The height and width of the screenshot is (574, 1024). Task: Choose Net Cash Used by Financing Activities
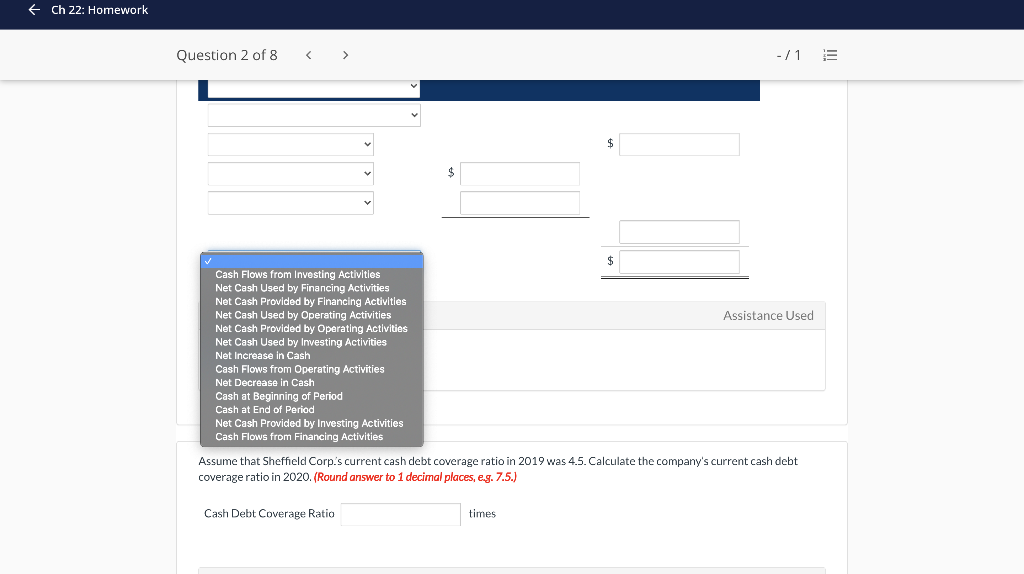pos(302,288)
